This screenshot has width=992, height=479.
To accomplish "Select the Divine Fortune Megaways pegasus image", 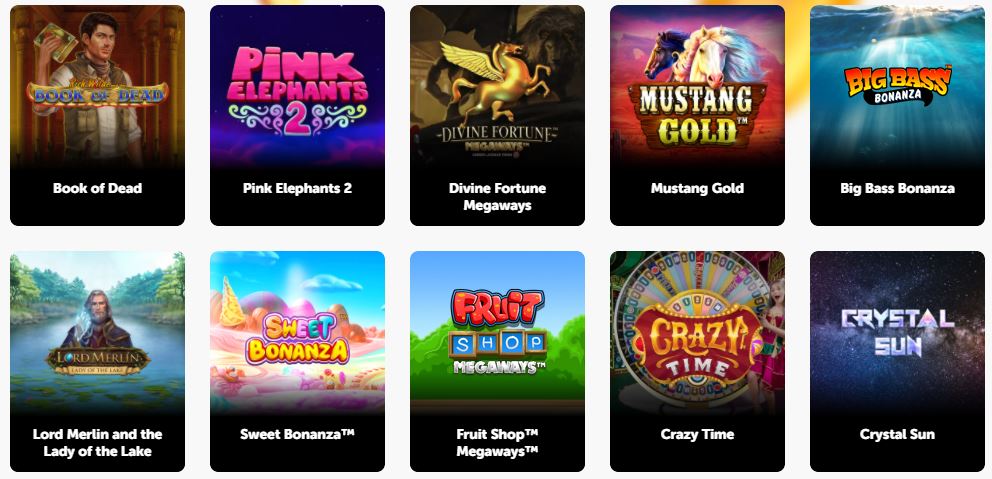I will click(497, 86).
